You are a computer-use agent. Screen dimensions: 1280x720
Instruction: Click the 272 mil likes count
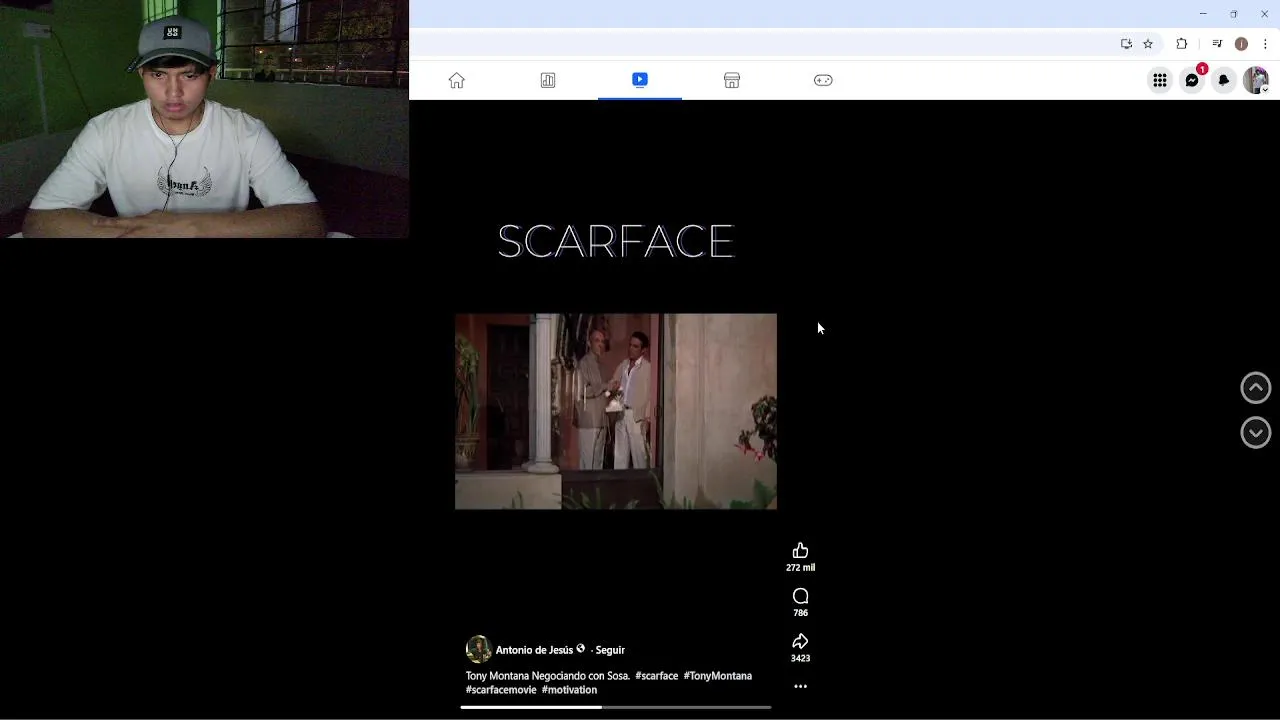point(800,568)
